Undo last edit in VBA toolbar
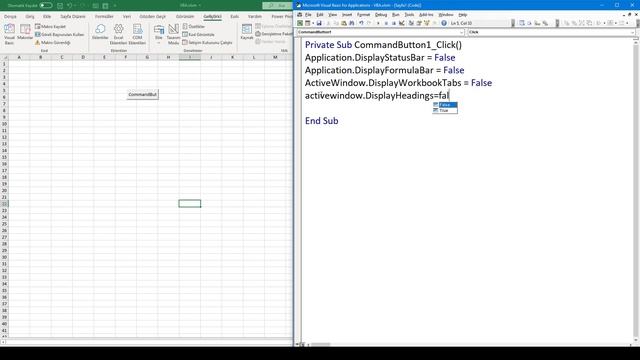This screenshot has width=640, height=360. click(361, 23)
